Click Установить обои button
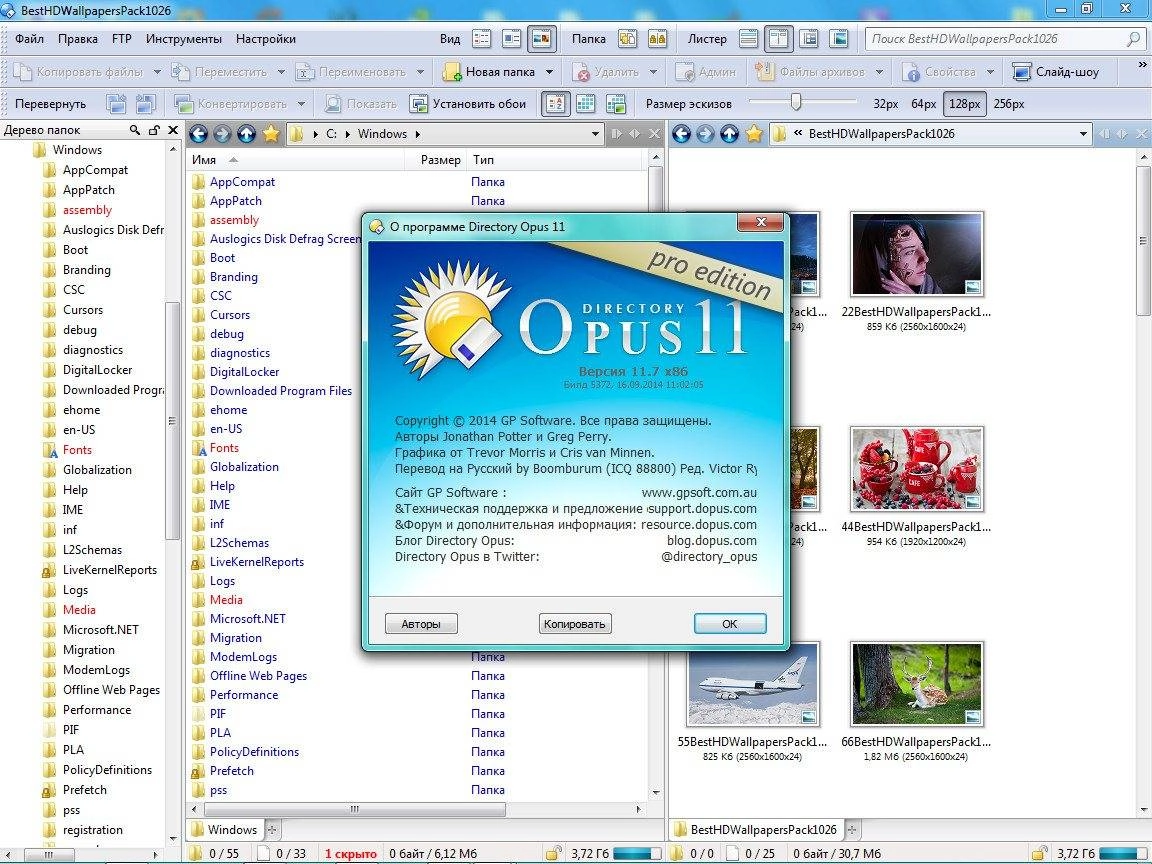The height and width of the screenshot is (864, 1152). pos(468,104)
